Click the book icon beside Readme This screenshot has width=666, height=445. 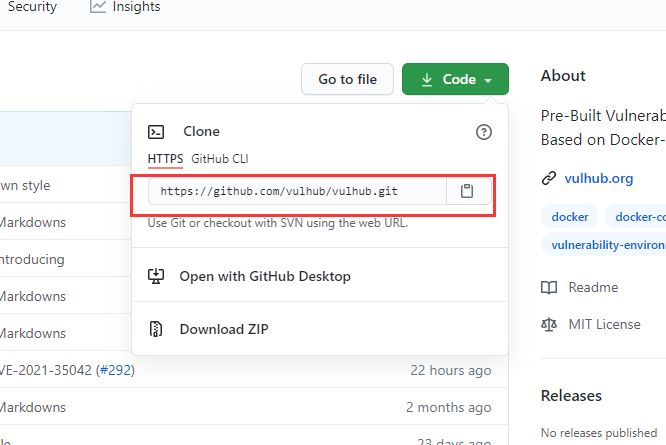(x=549, y=287)
